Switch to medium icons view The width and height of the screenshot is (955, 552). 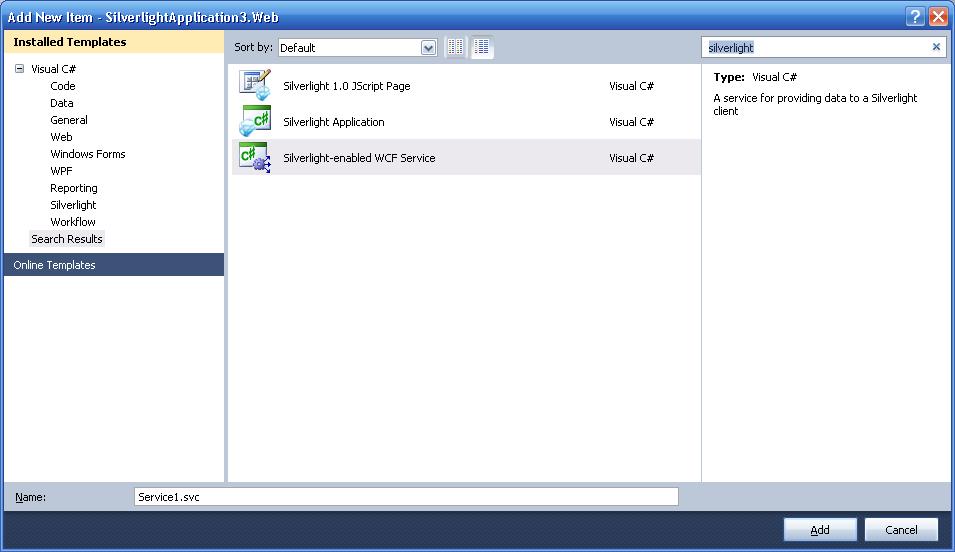[x=455, y=47]
